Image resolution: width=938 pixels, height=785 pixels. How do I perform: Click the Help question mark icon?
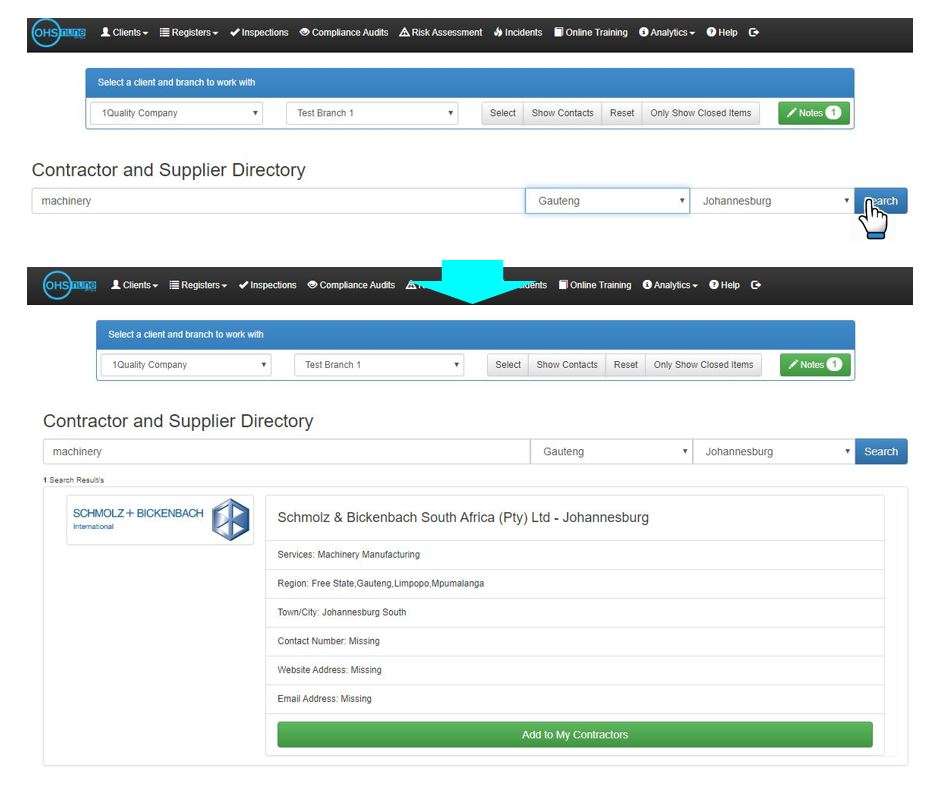pos(709,31)
